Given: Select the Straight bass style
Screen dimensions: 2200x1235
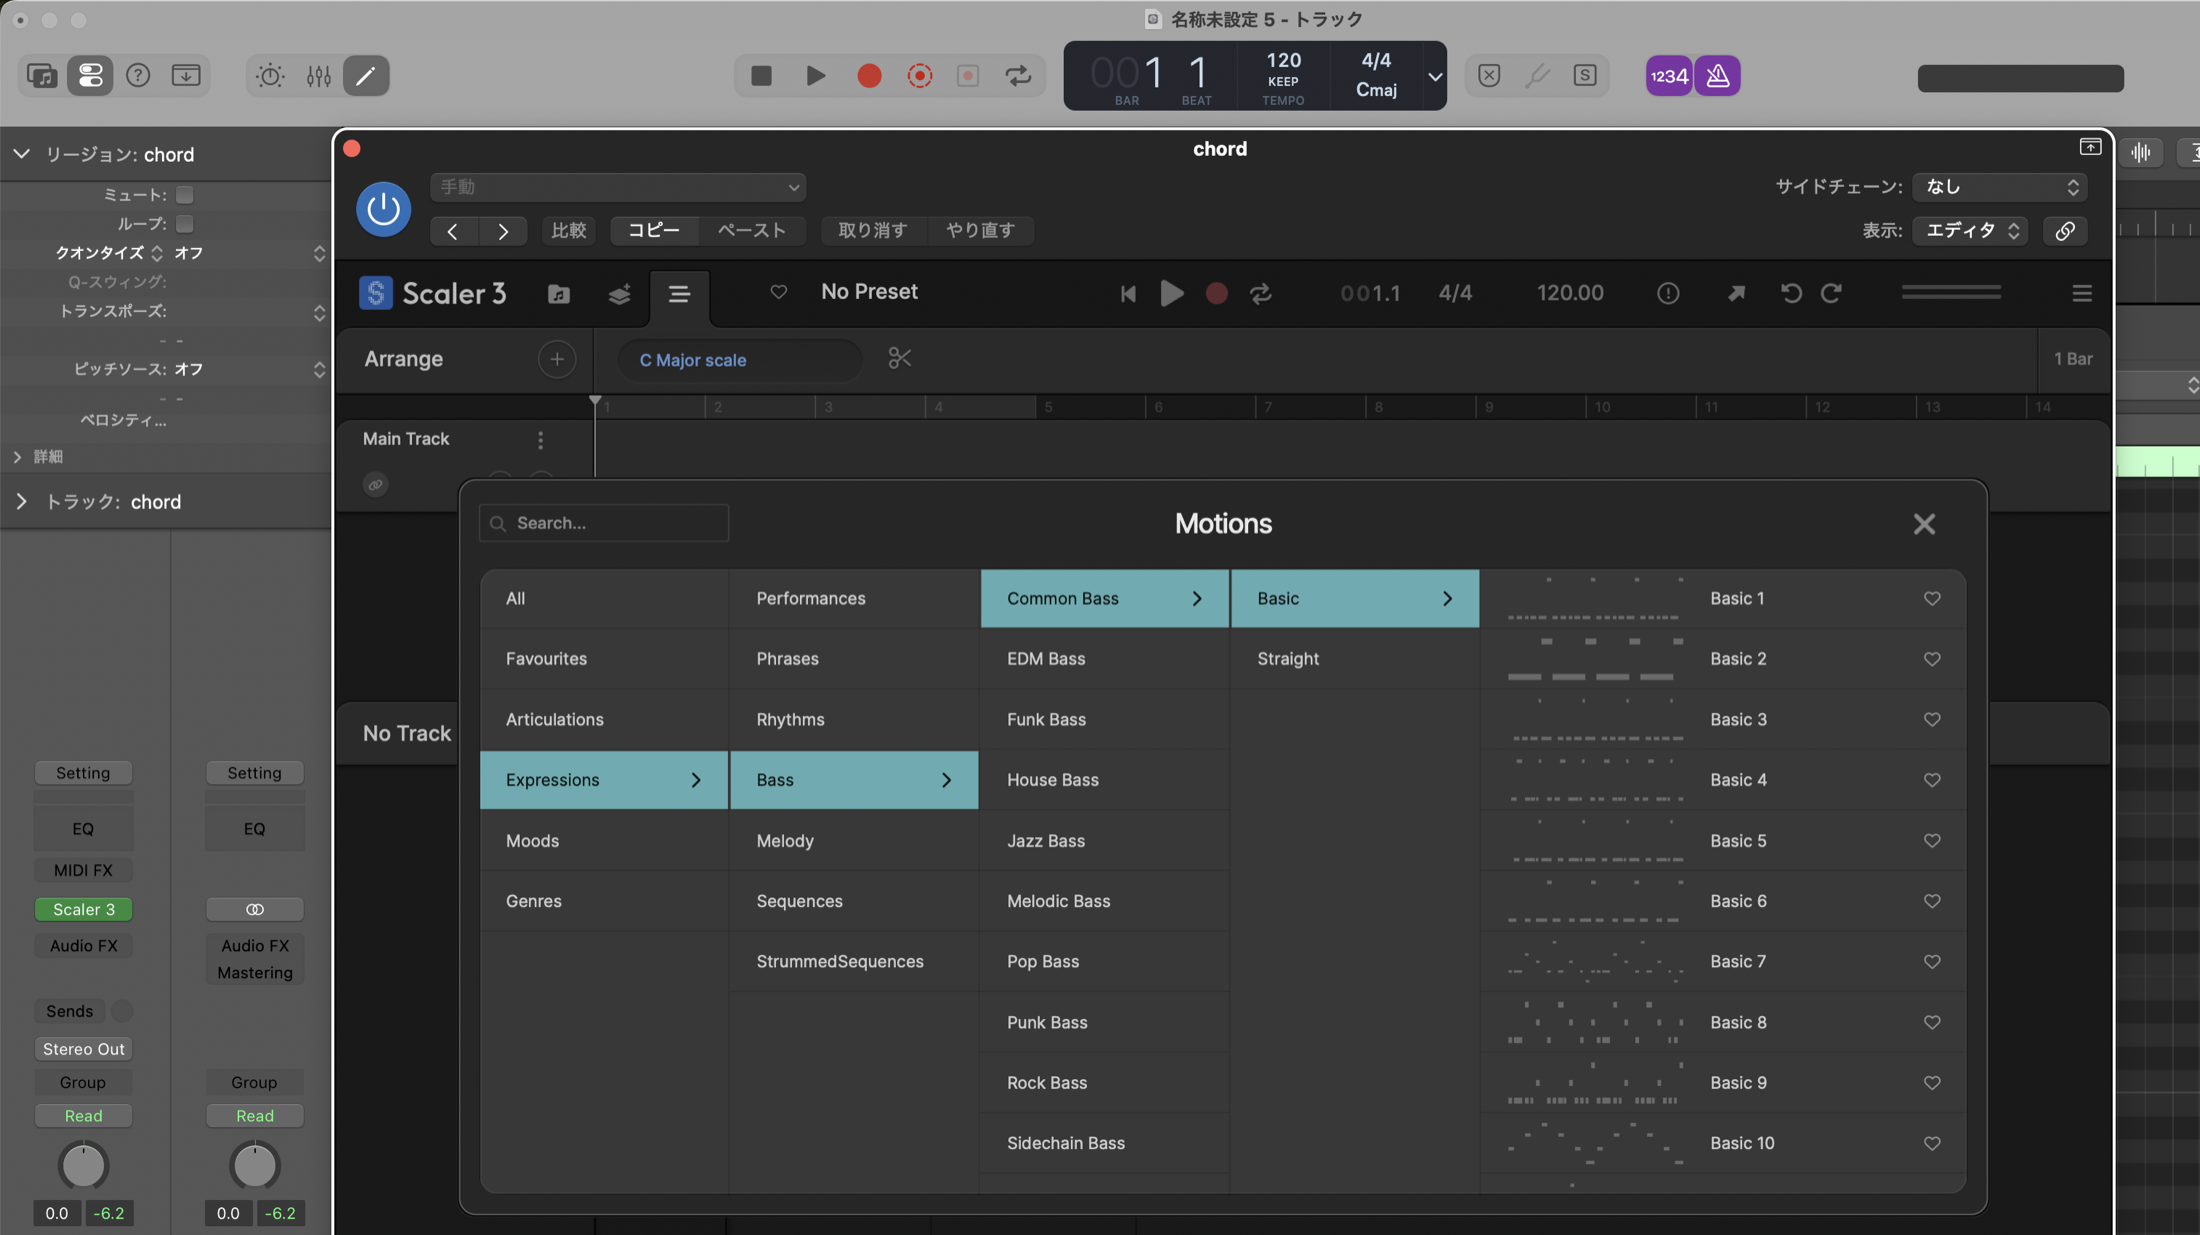Looking at the screenshot, I should (1354, 659).
